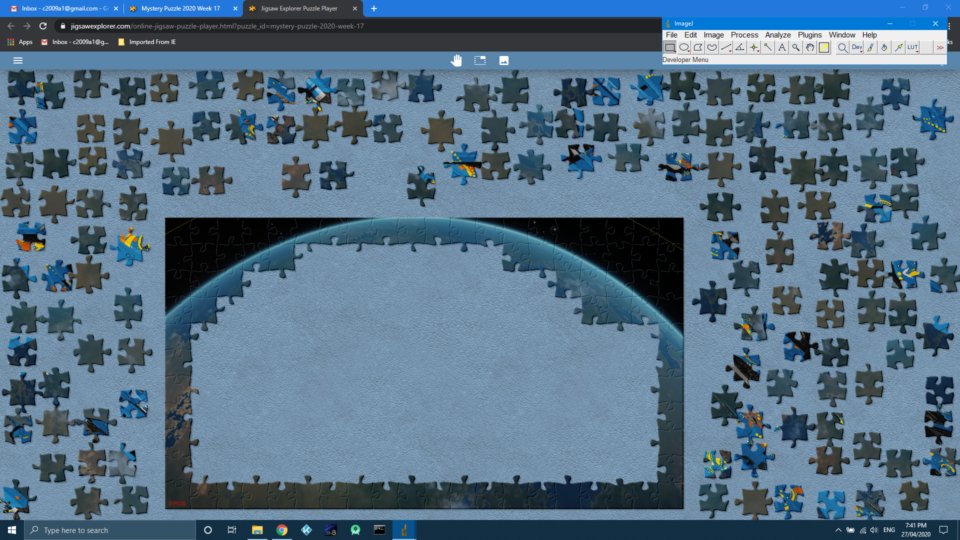Select the Scrolling hand tool in ImageJ

[x=810, y=47]
